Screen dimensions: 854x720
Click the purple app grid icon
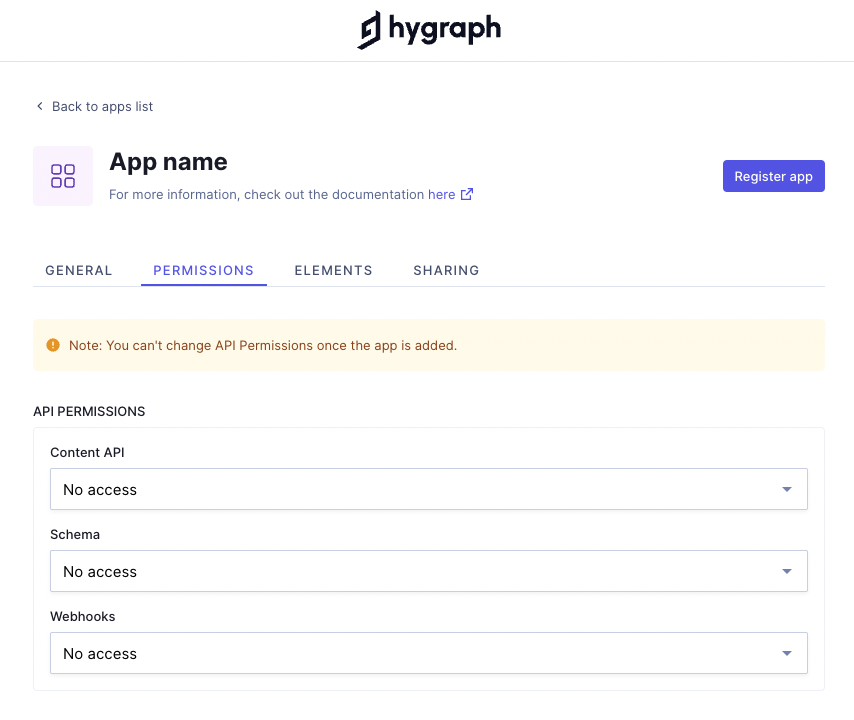coord(63,176)
